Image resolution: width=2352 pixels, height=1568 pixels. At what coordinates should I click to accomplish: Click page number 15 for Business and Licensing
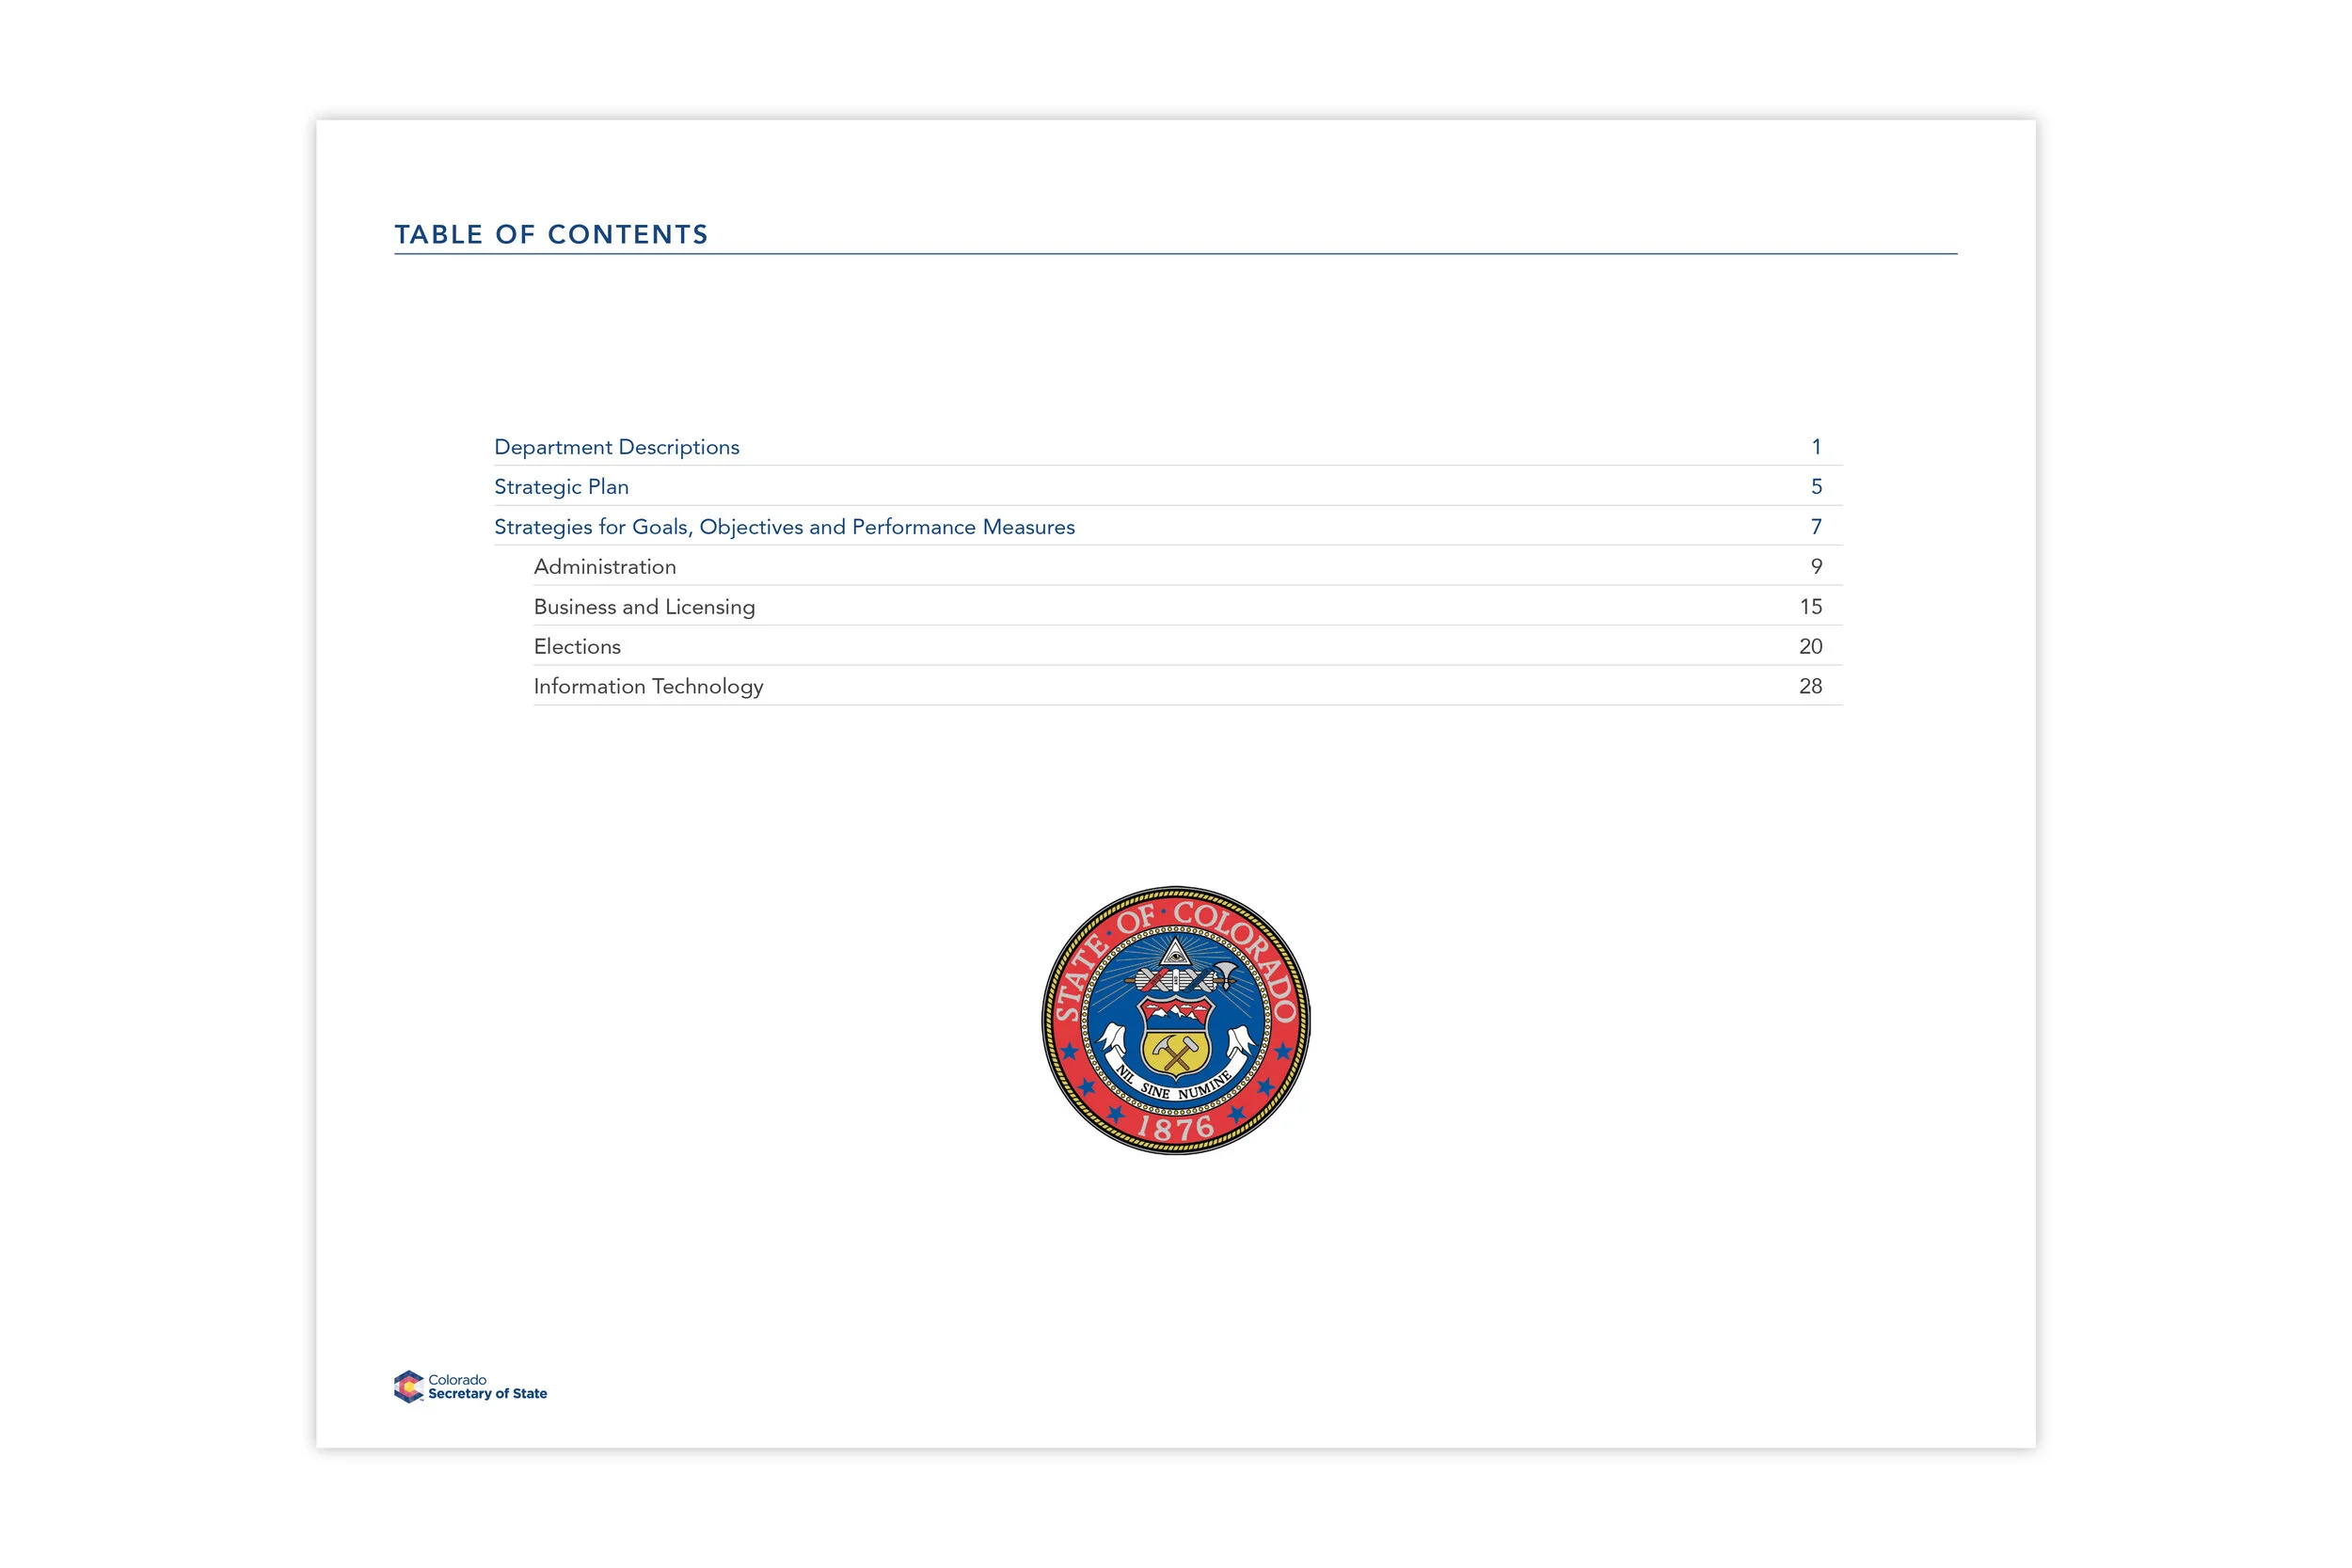[x=1811, y=607]
